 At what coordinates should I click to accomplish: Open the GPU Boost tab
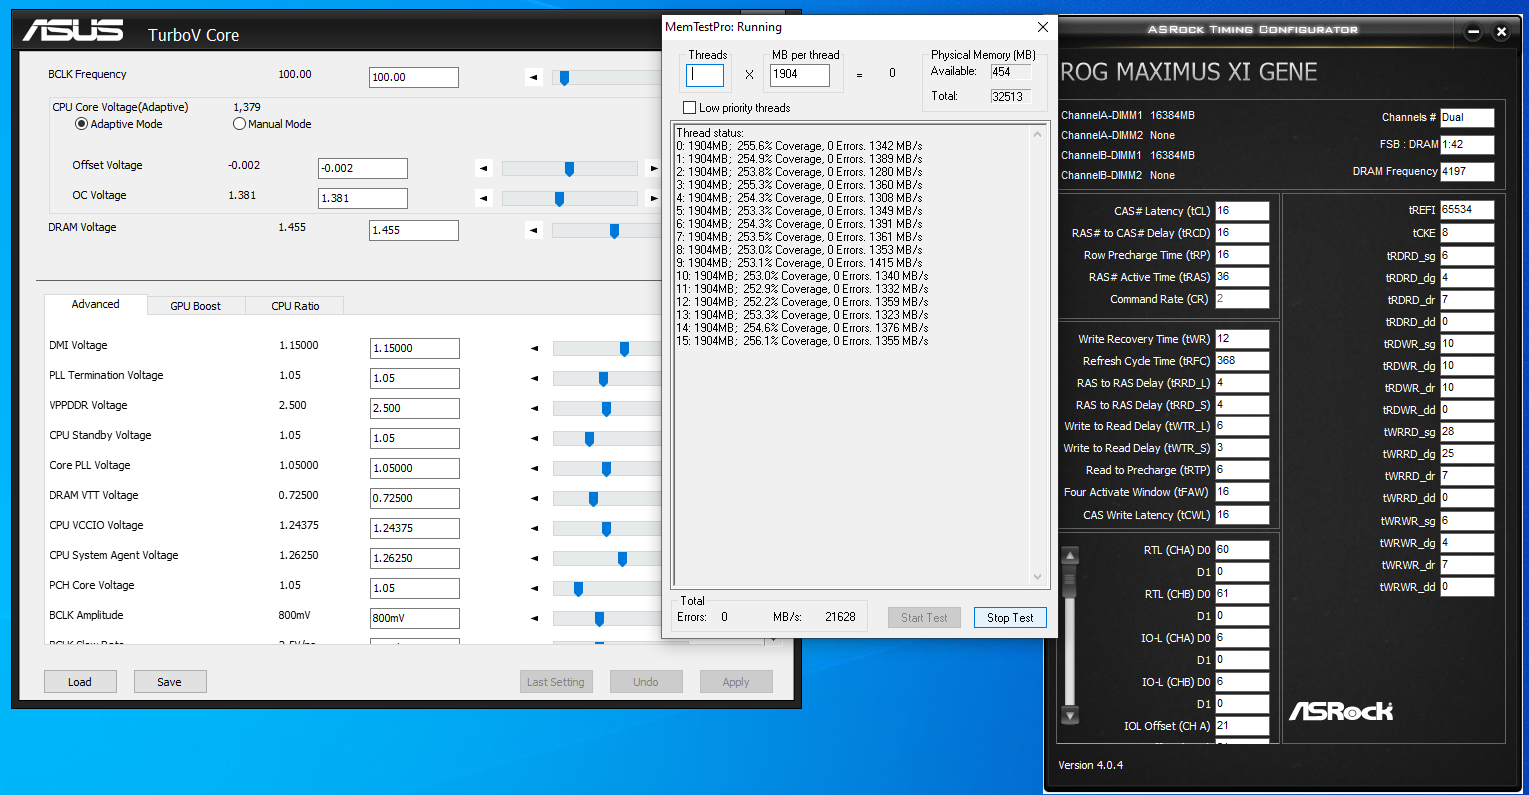click(196, 306)
